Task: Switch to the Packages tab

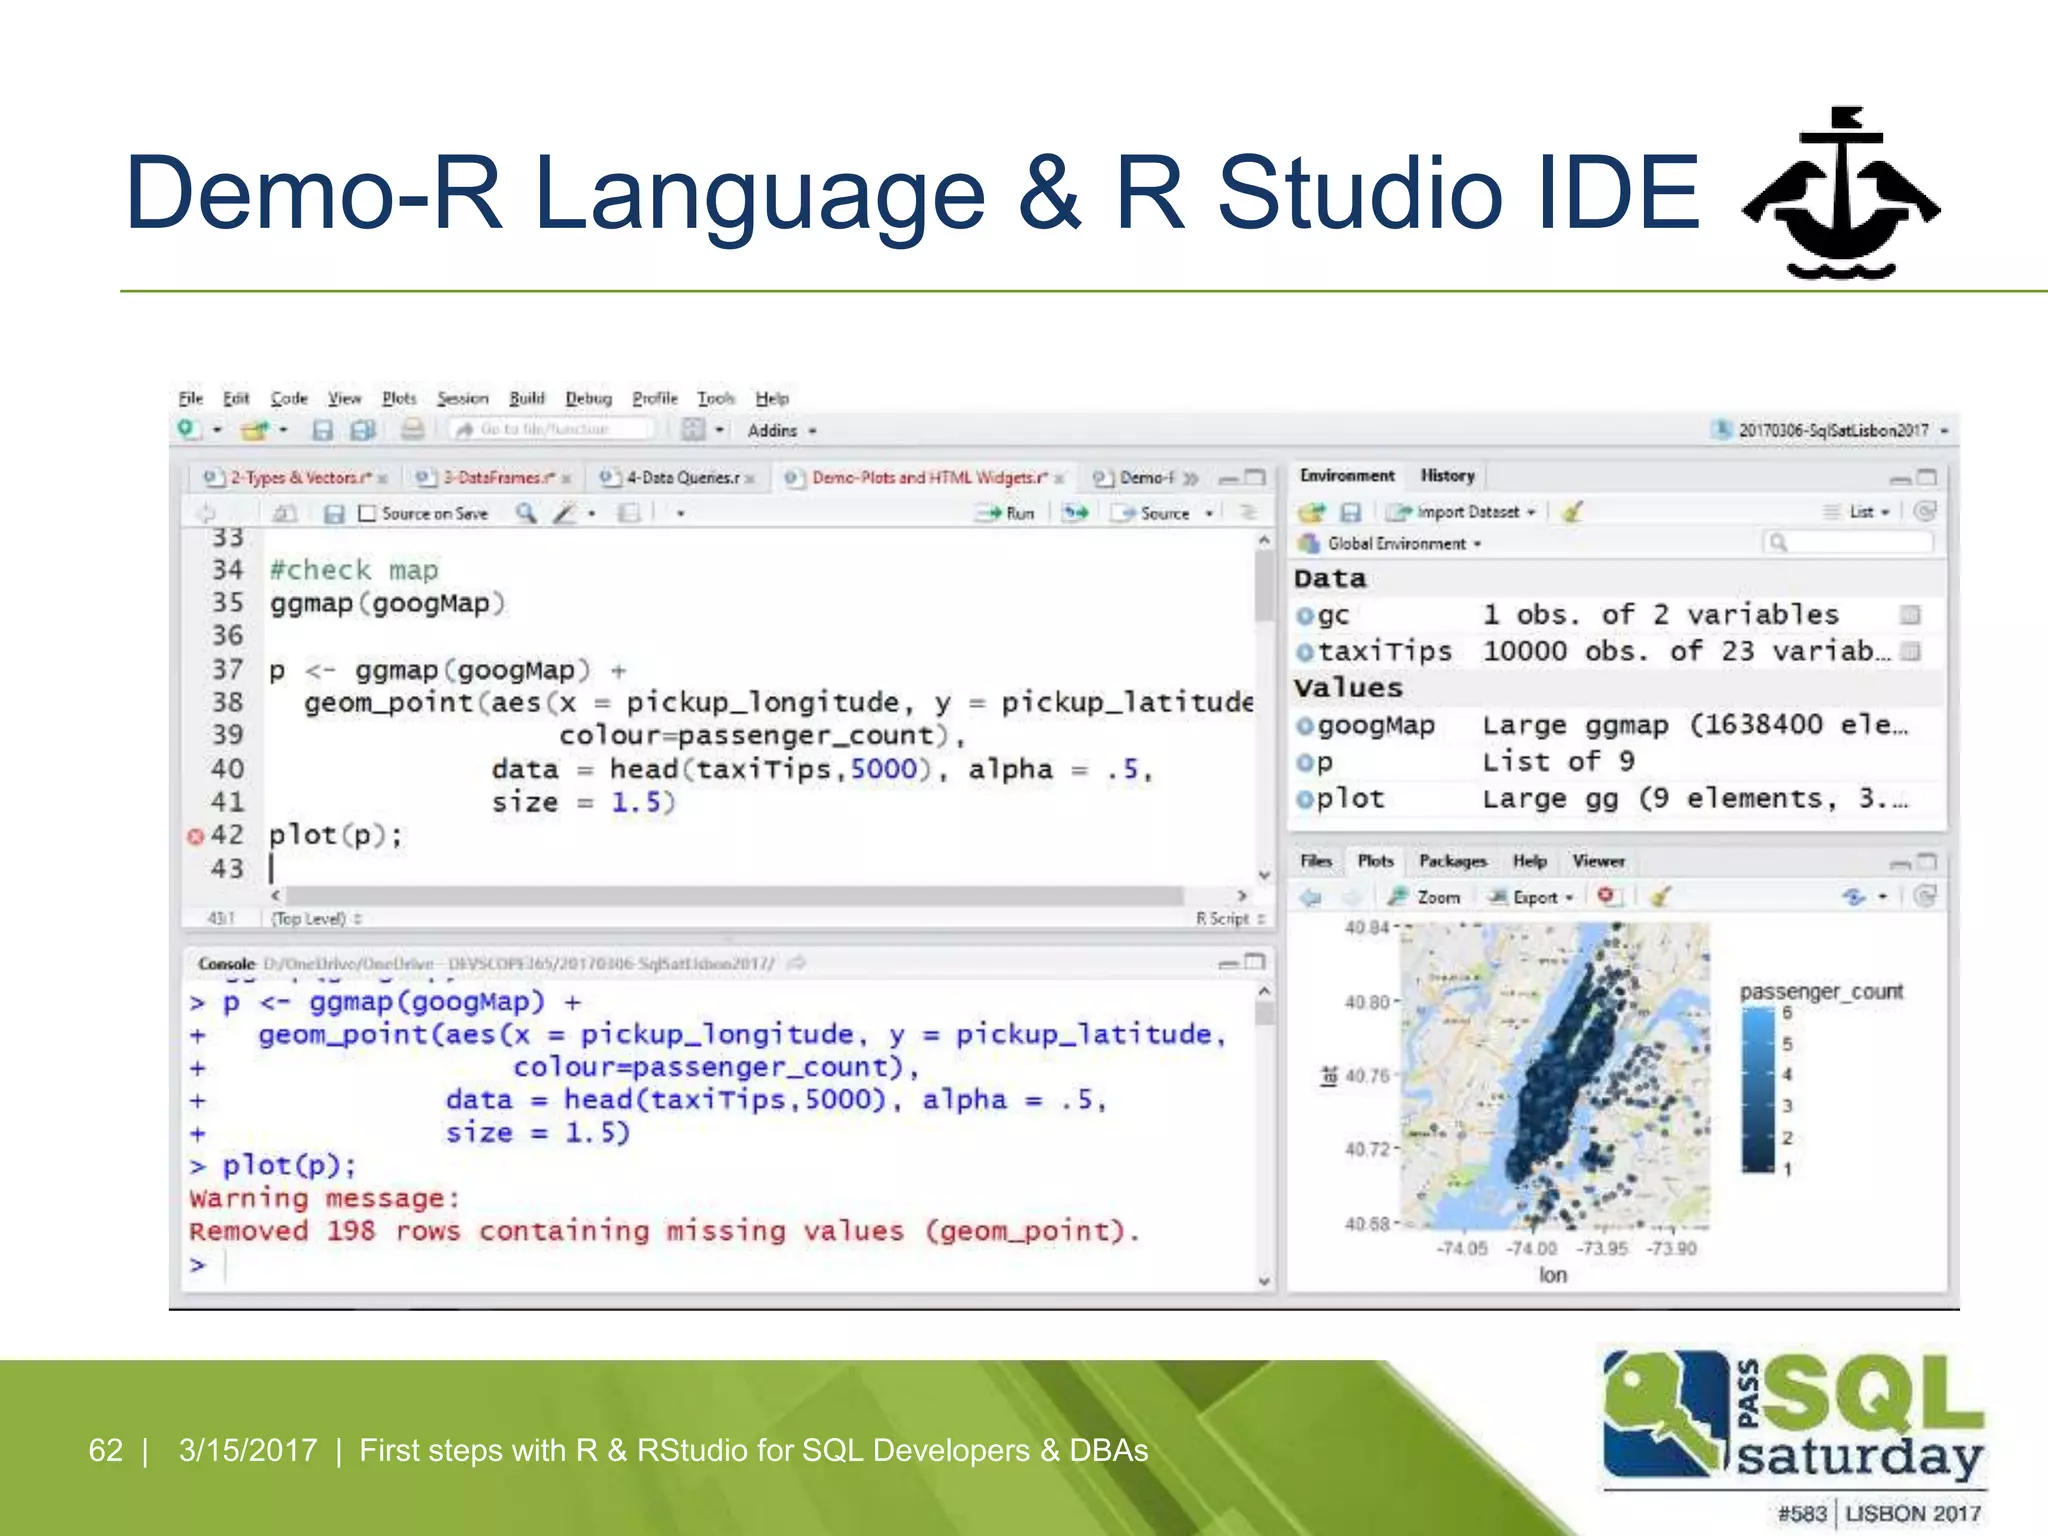Action: (1452, 861)
